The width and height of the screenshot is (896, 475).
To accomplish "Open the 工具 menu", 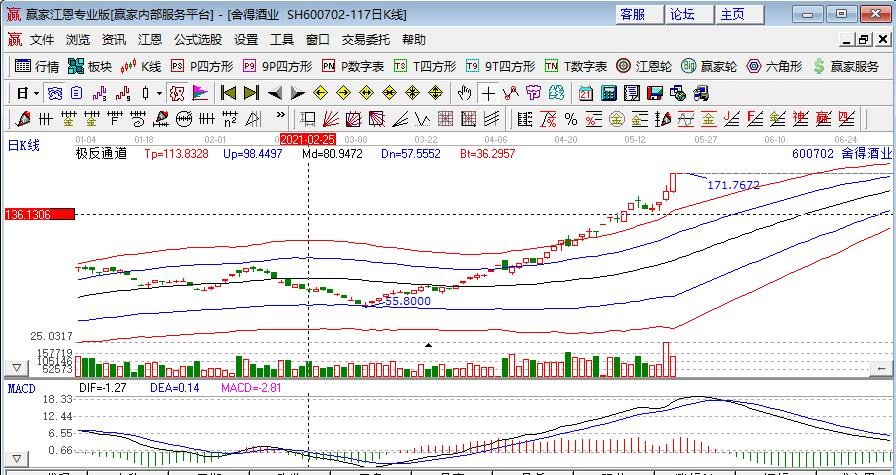I will [282, 39].
